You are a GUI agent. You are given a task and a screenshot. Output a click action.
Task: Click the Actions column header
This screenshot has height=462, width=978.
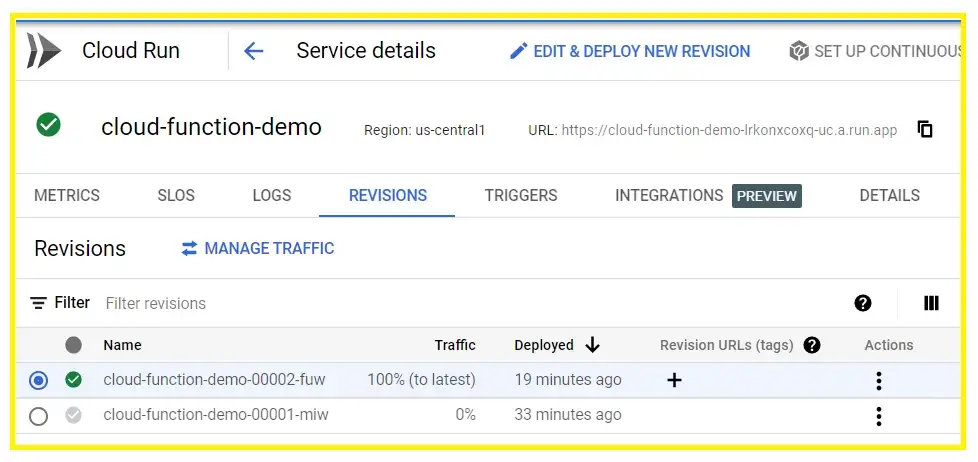[889, 345]
